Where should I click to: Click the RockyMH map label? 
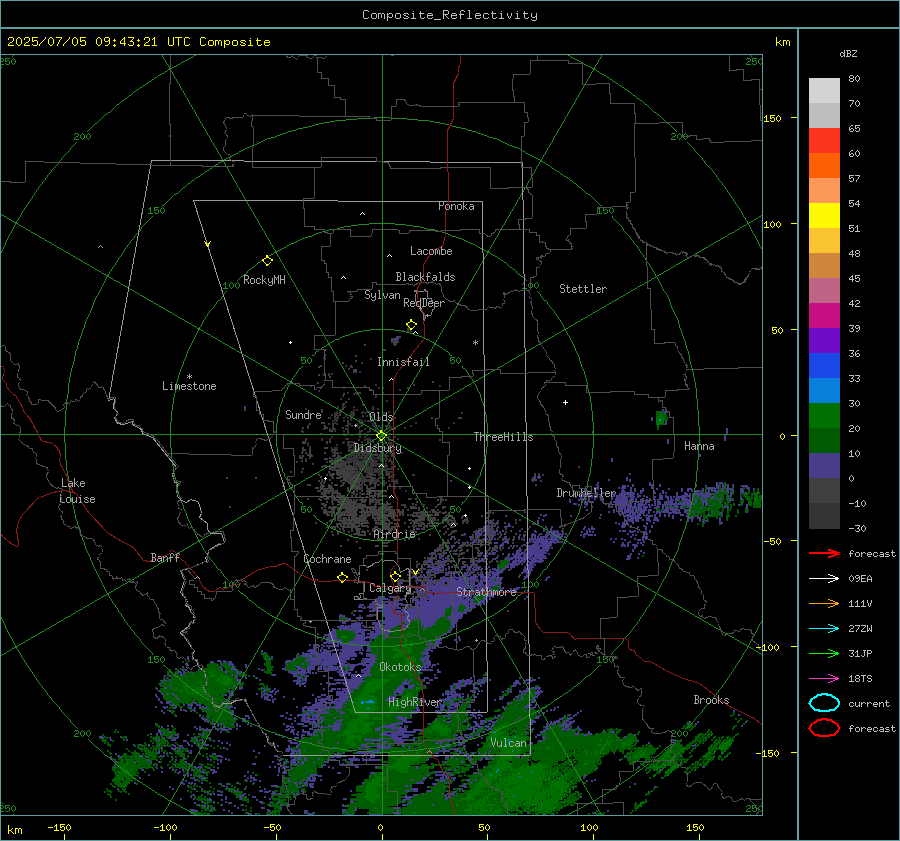(264, 280)
